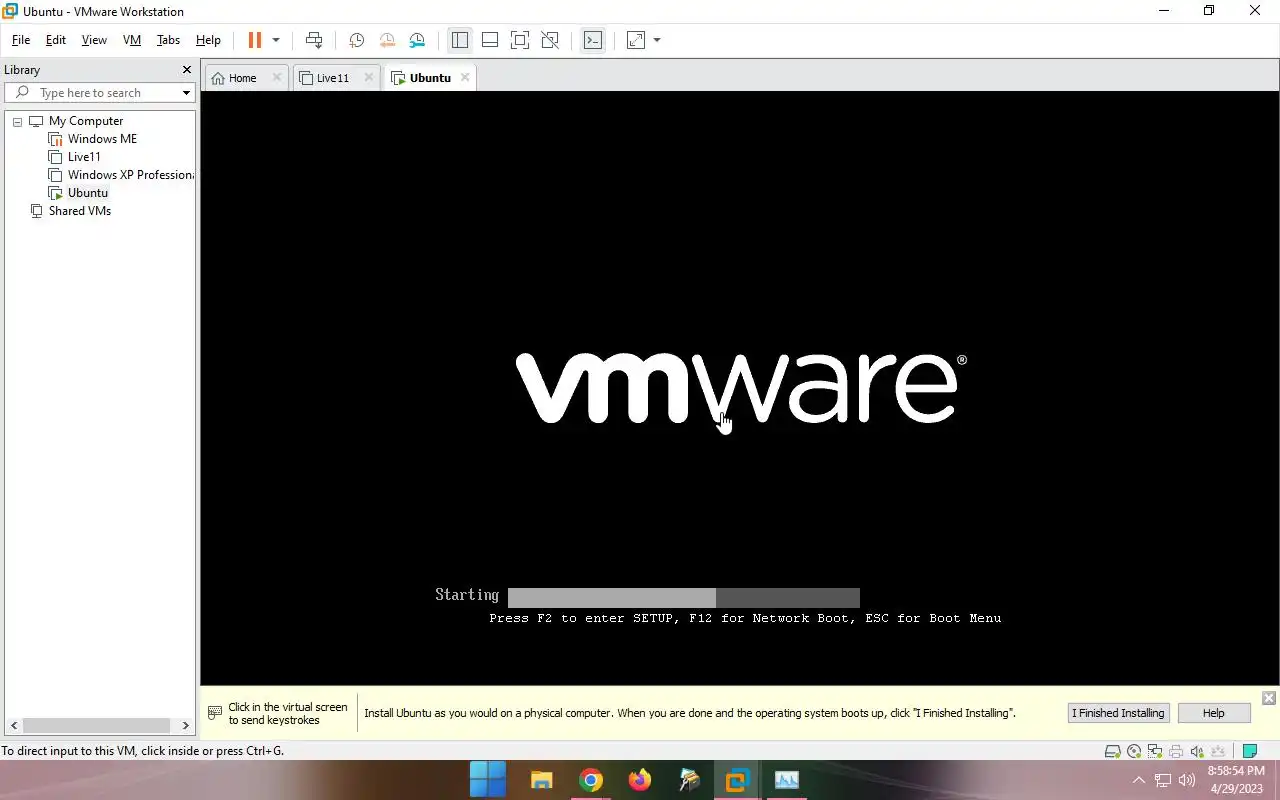Dismiss the install notification bar
Viewport: 1280px width, 800px height.
coord(1268,698)
